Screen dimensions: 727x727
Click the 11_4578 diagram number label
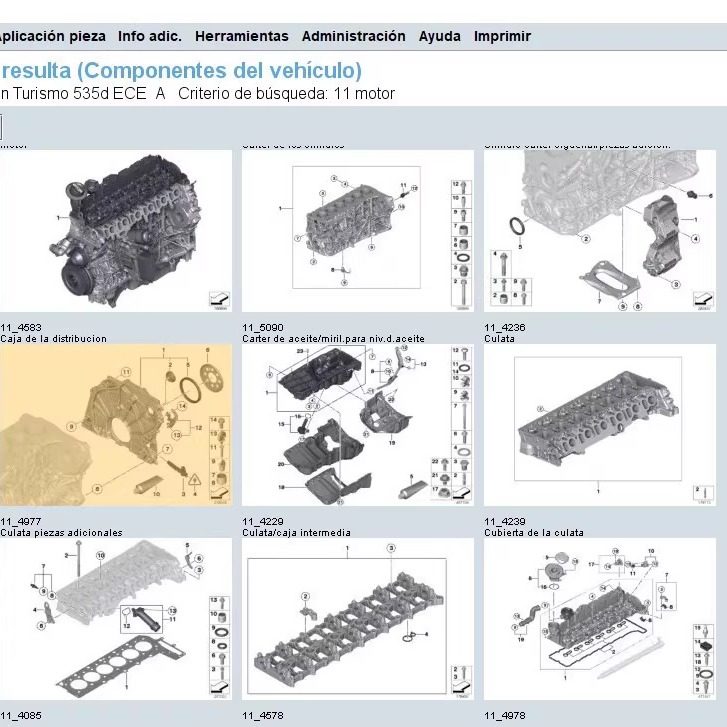[263, 715]
